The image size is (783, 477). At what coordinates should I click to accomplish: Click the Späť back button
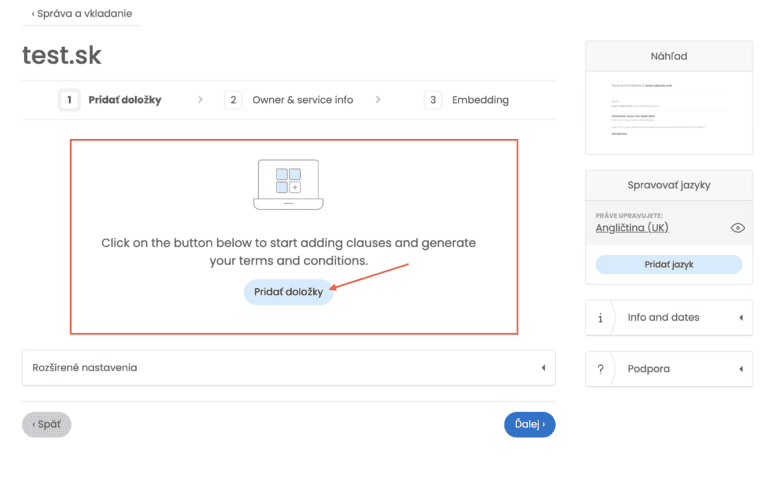coord(47,425)
